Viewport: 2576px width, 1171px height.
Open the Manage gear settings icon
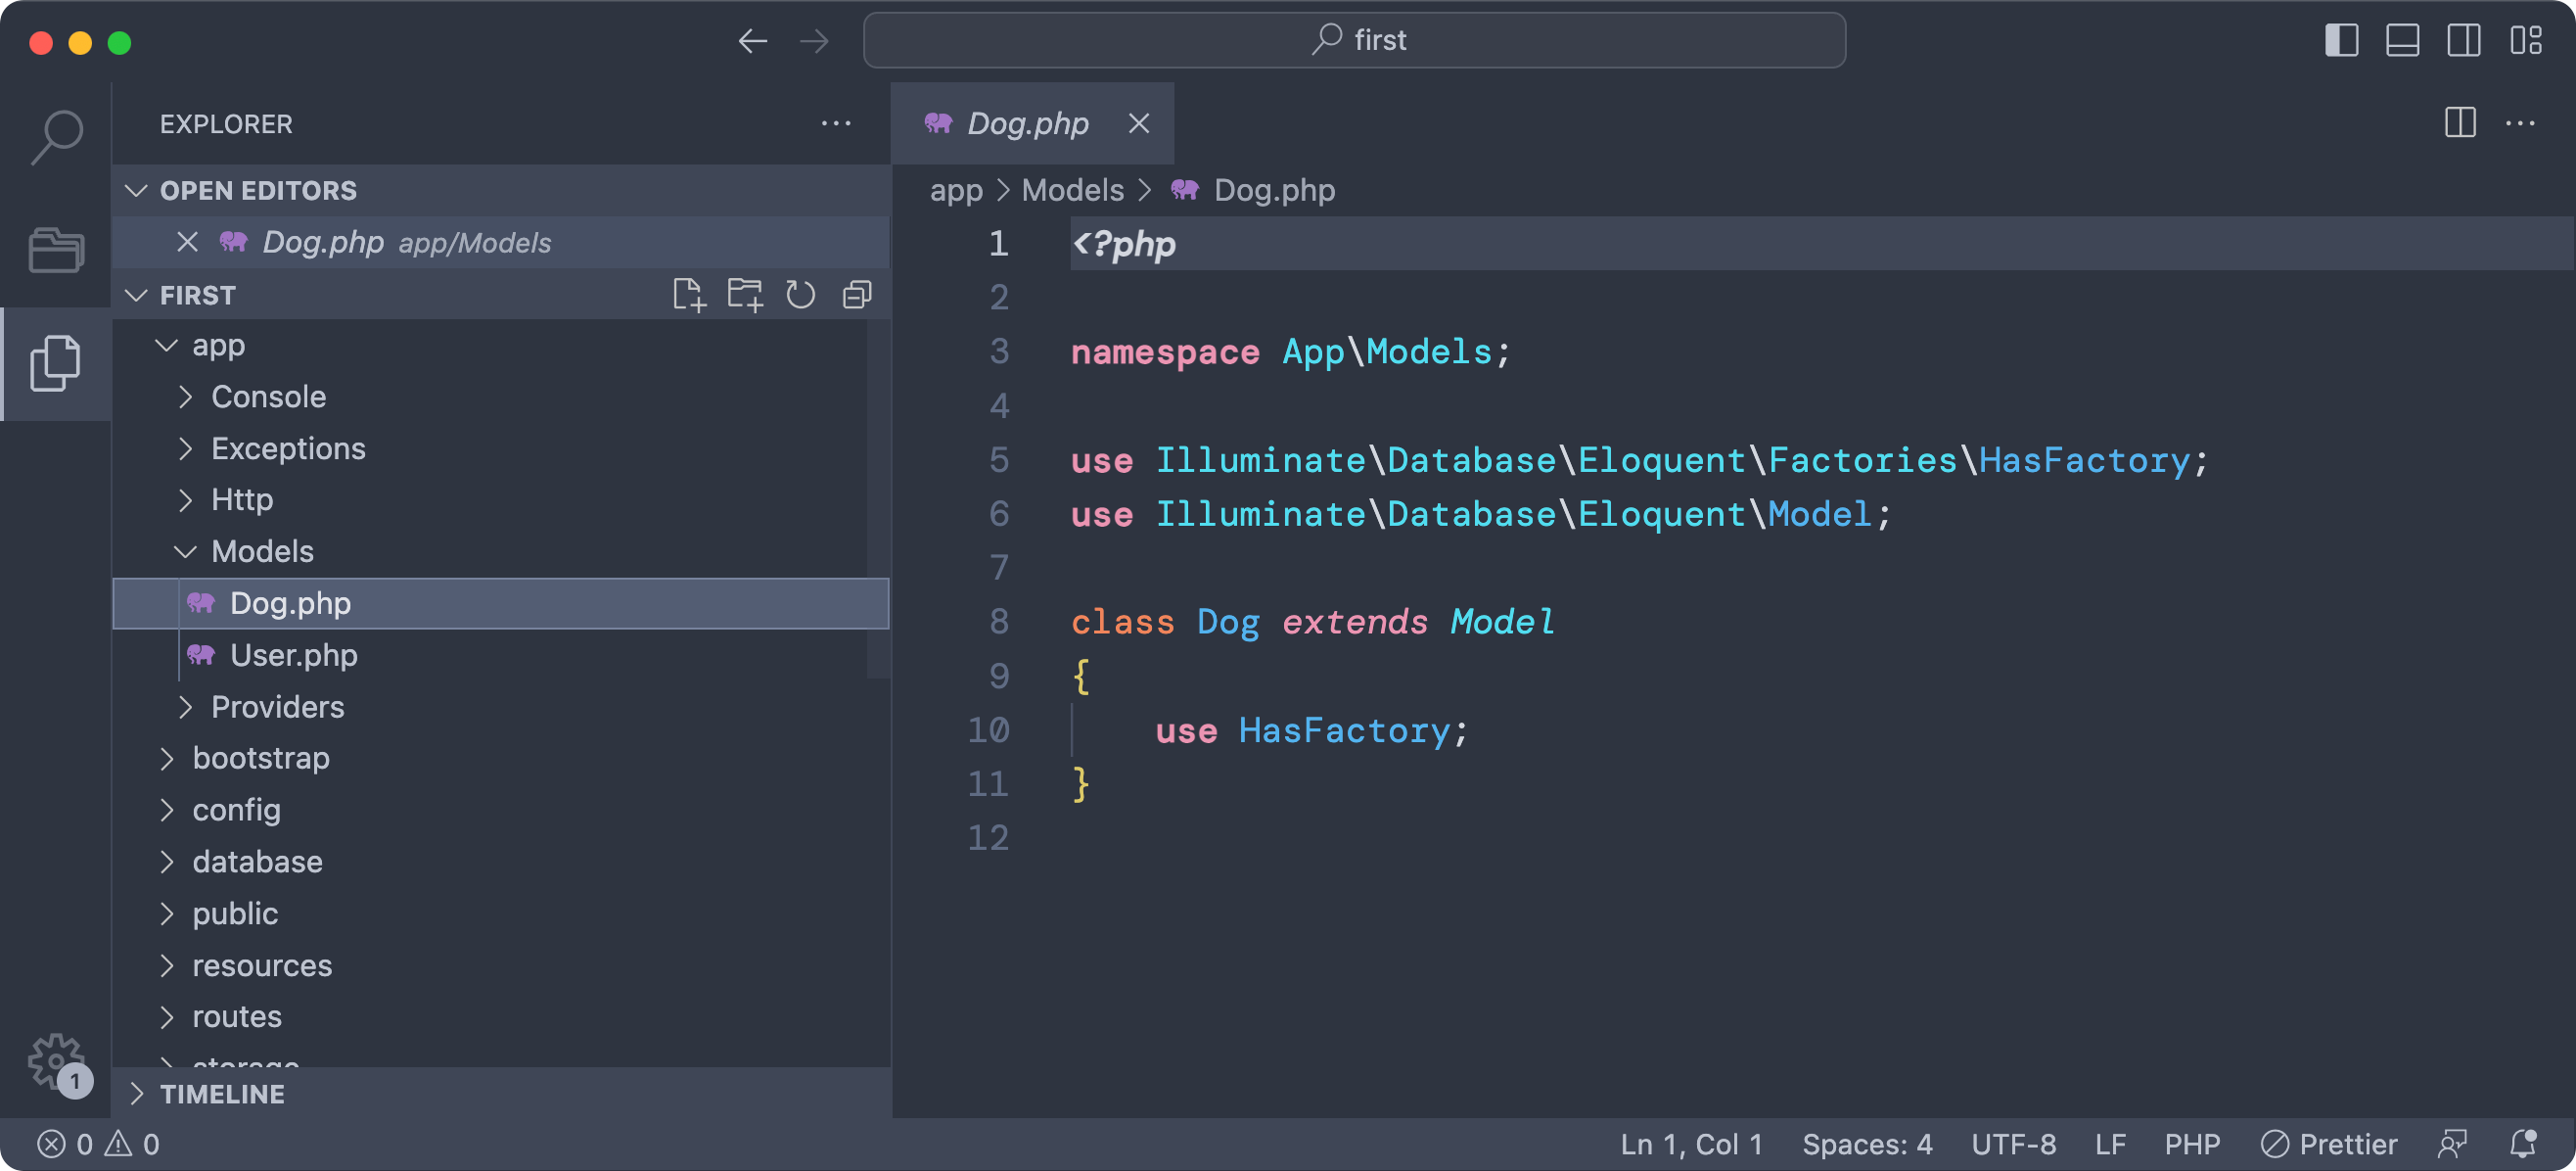54,1060
